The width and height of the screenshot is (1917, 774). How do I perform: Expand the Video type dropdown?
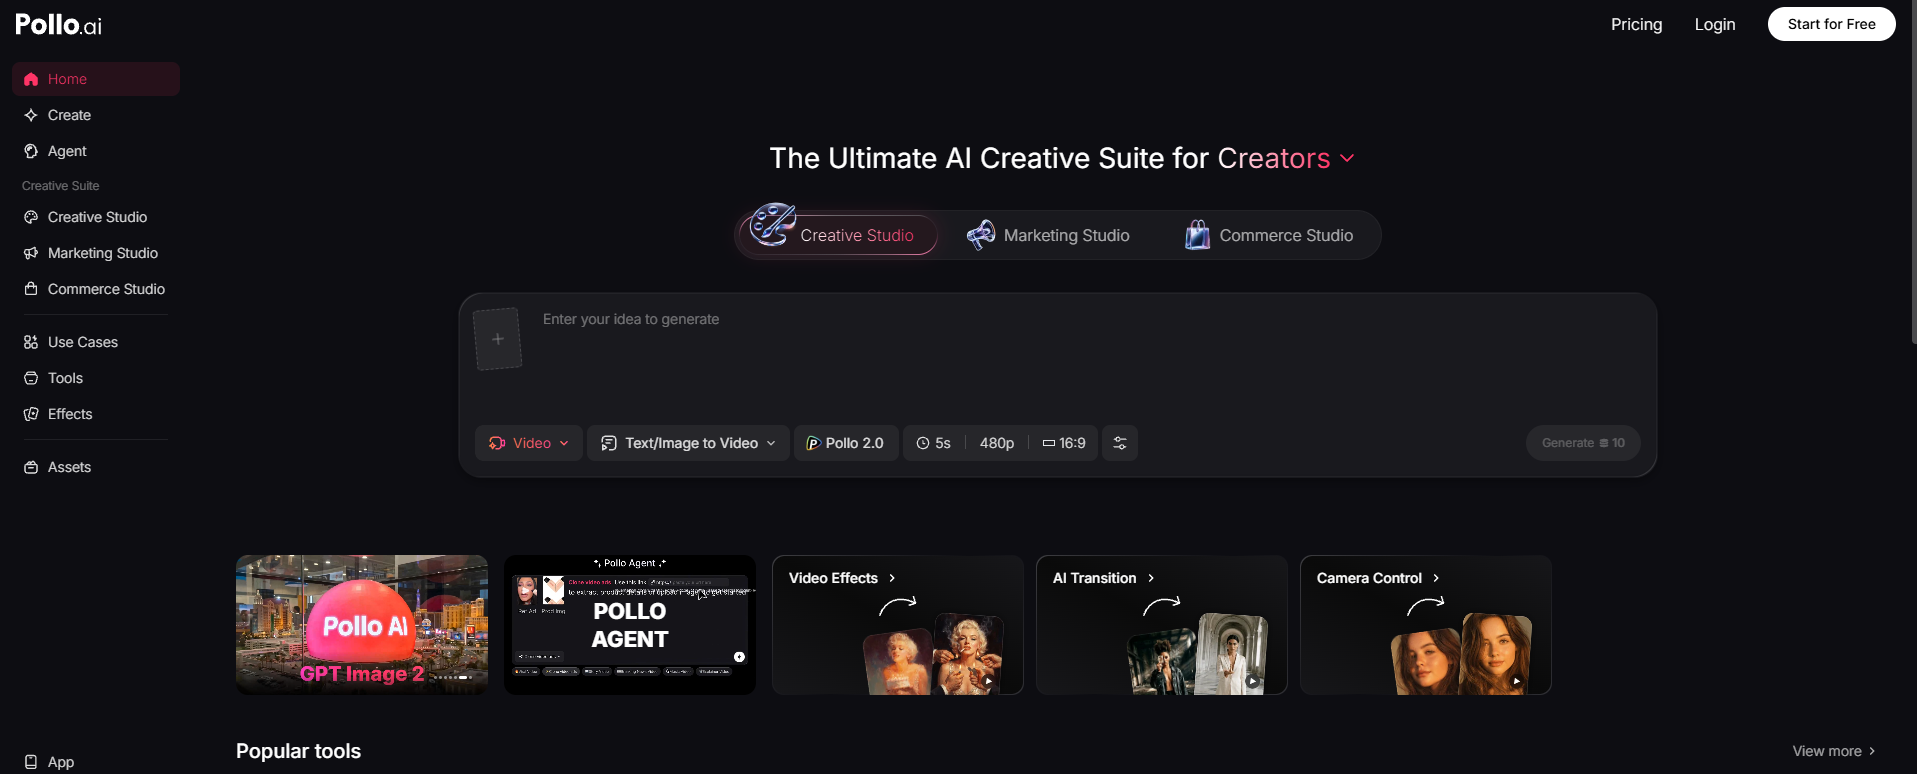(529, 443)
